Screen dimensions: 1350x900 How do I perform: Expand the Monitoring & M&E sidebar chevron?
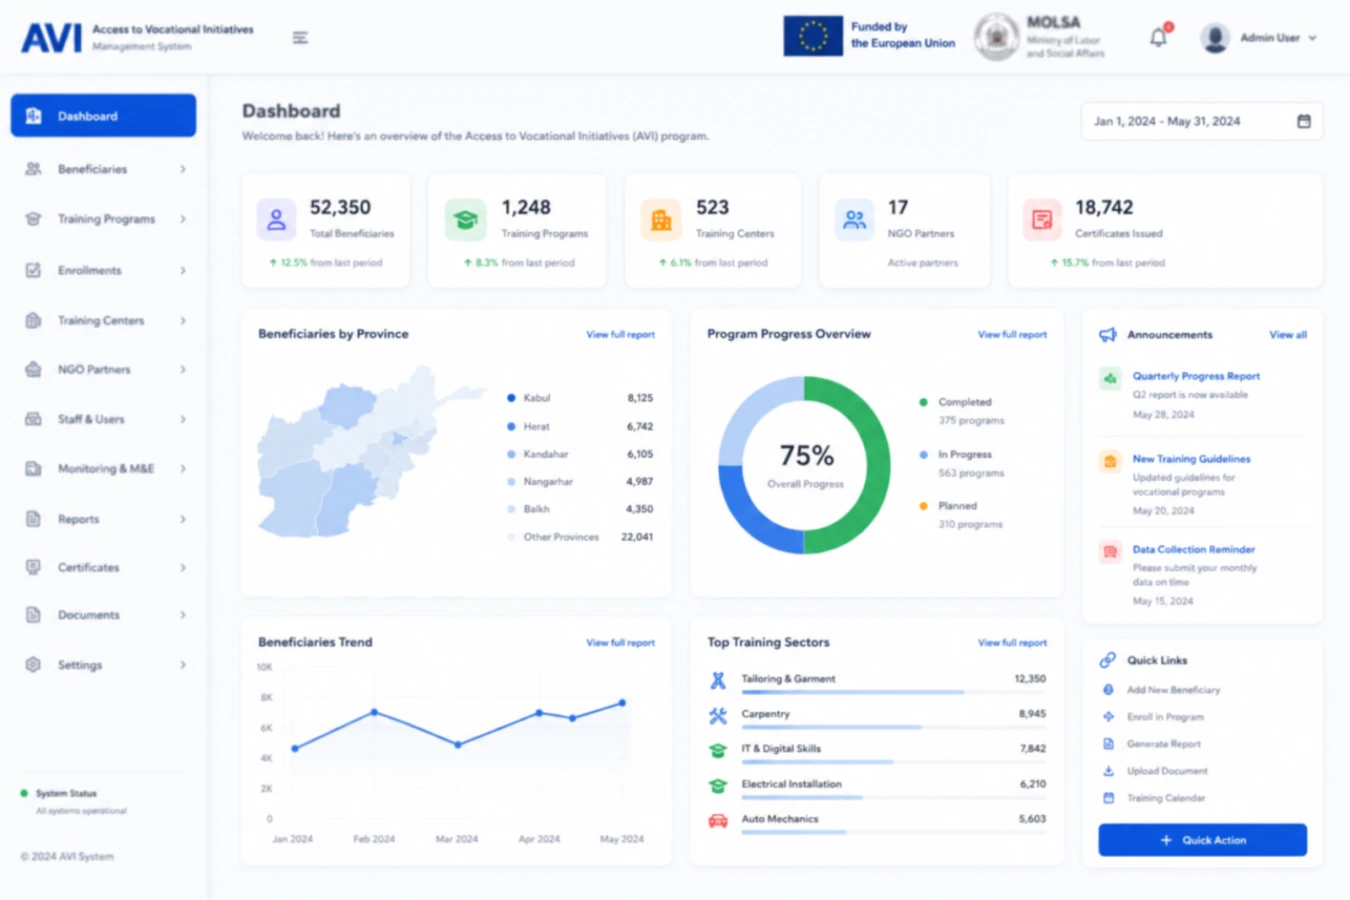[183, 469]
